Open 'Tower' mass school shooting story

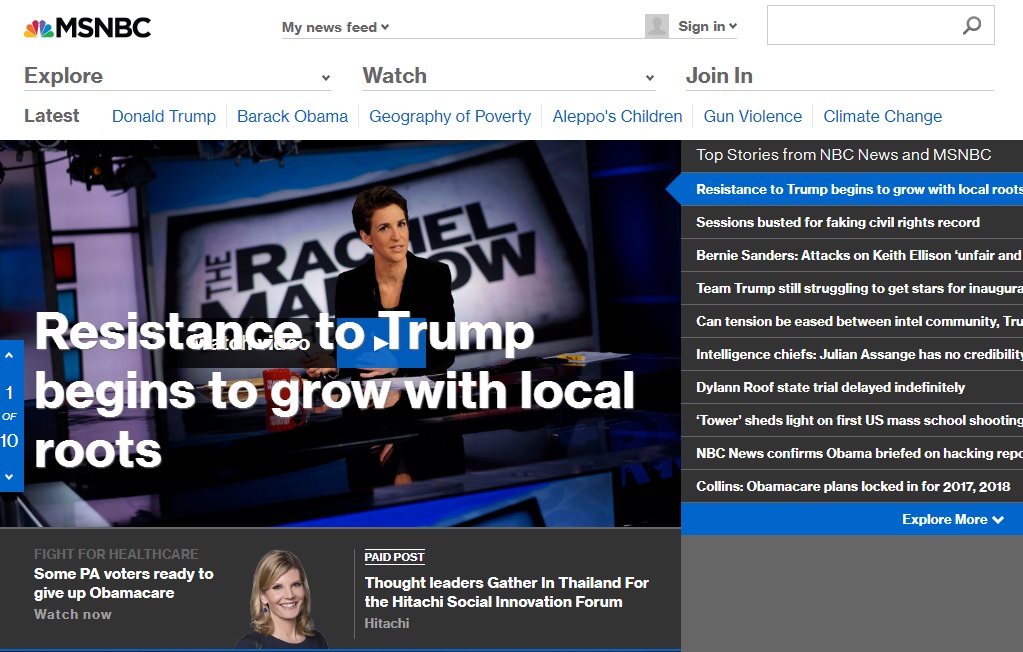[852, 420]
